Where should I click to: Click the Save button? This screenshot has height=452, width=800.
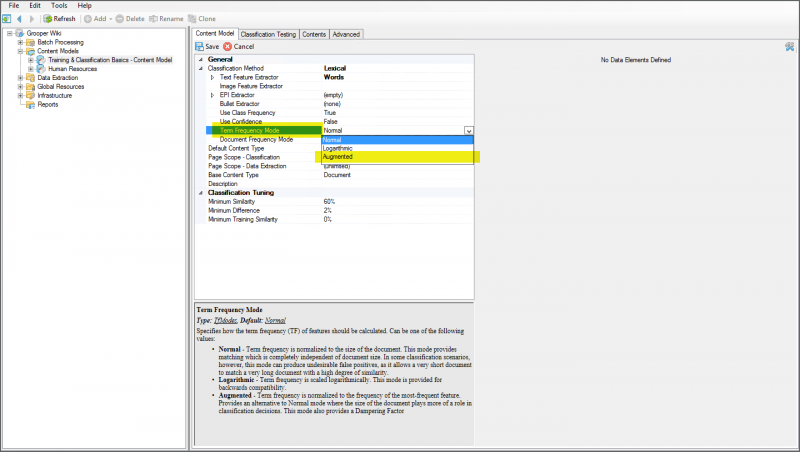click(207, 46)
